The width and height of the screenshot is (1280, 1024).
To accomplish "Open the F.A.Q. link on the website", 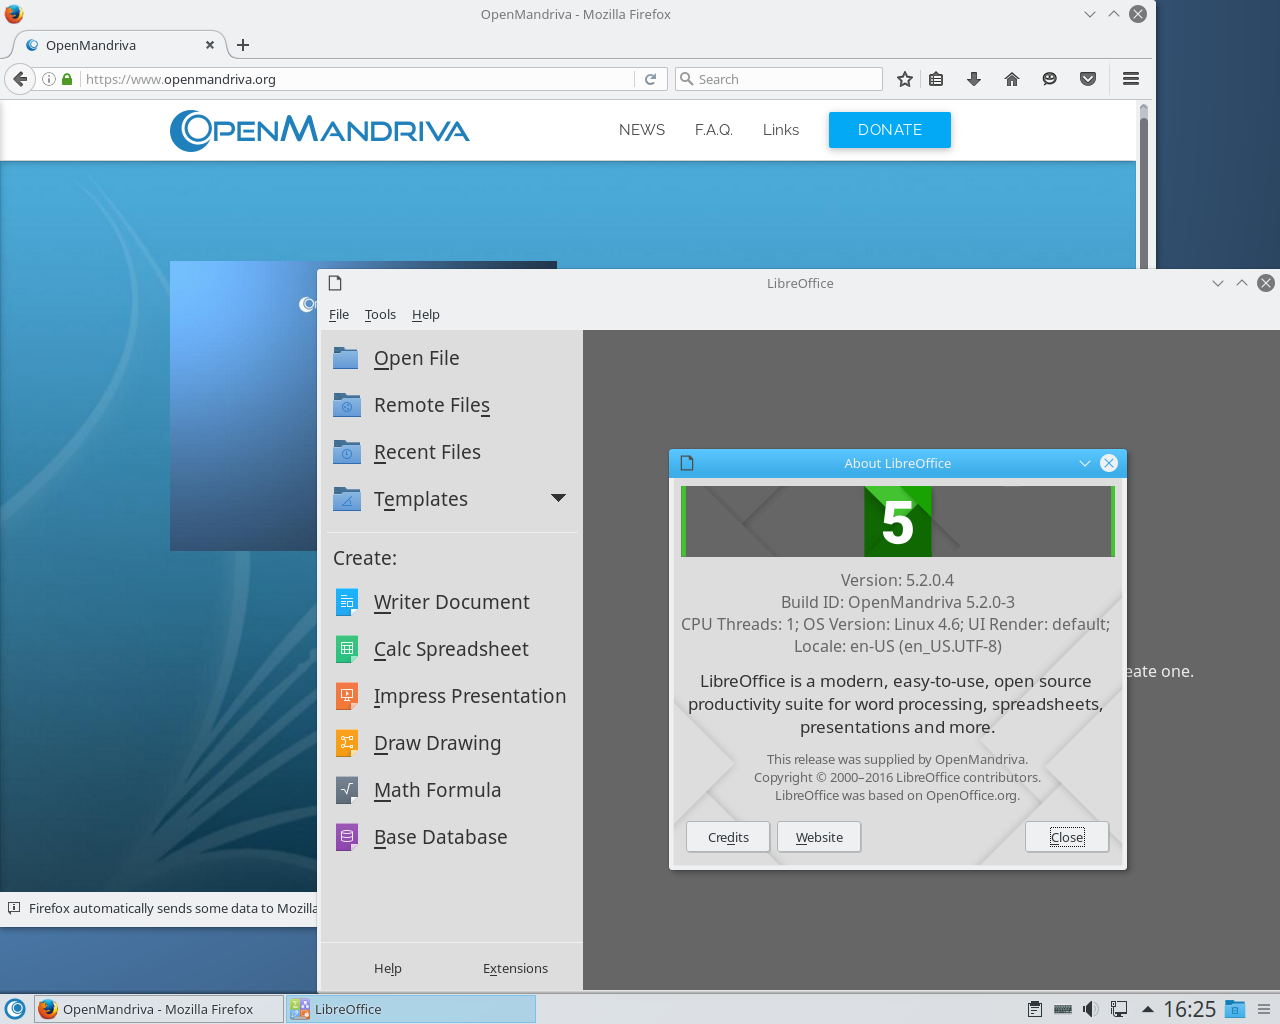I will tap(714, 130).
